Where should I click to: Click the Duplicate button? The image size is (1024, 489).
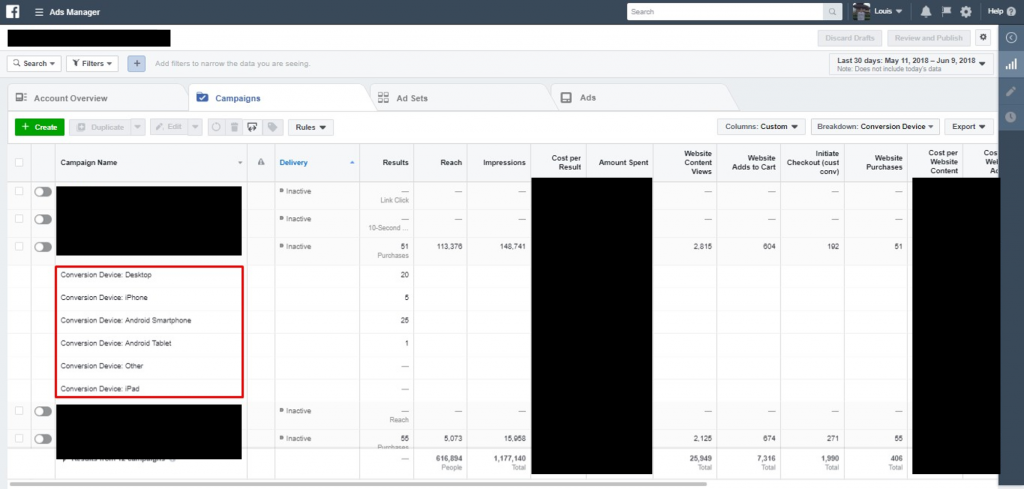pos(100,127)
